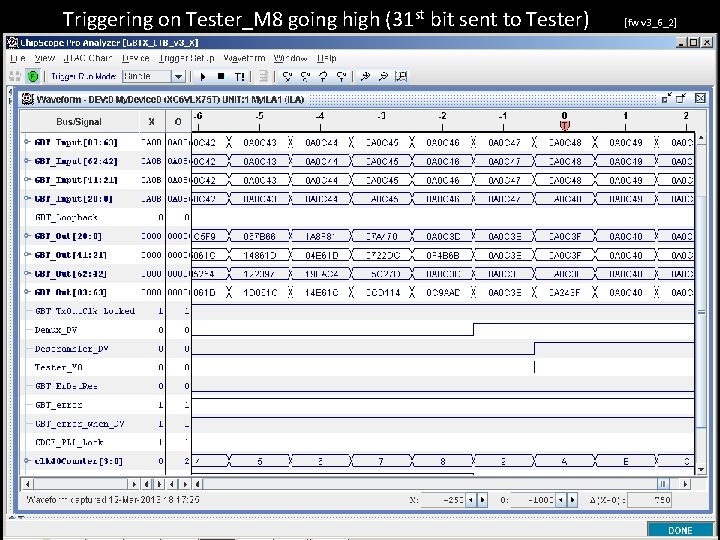Open the Window menu

click(x=290, y=58)
